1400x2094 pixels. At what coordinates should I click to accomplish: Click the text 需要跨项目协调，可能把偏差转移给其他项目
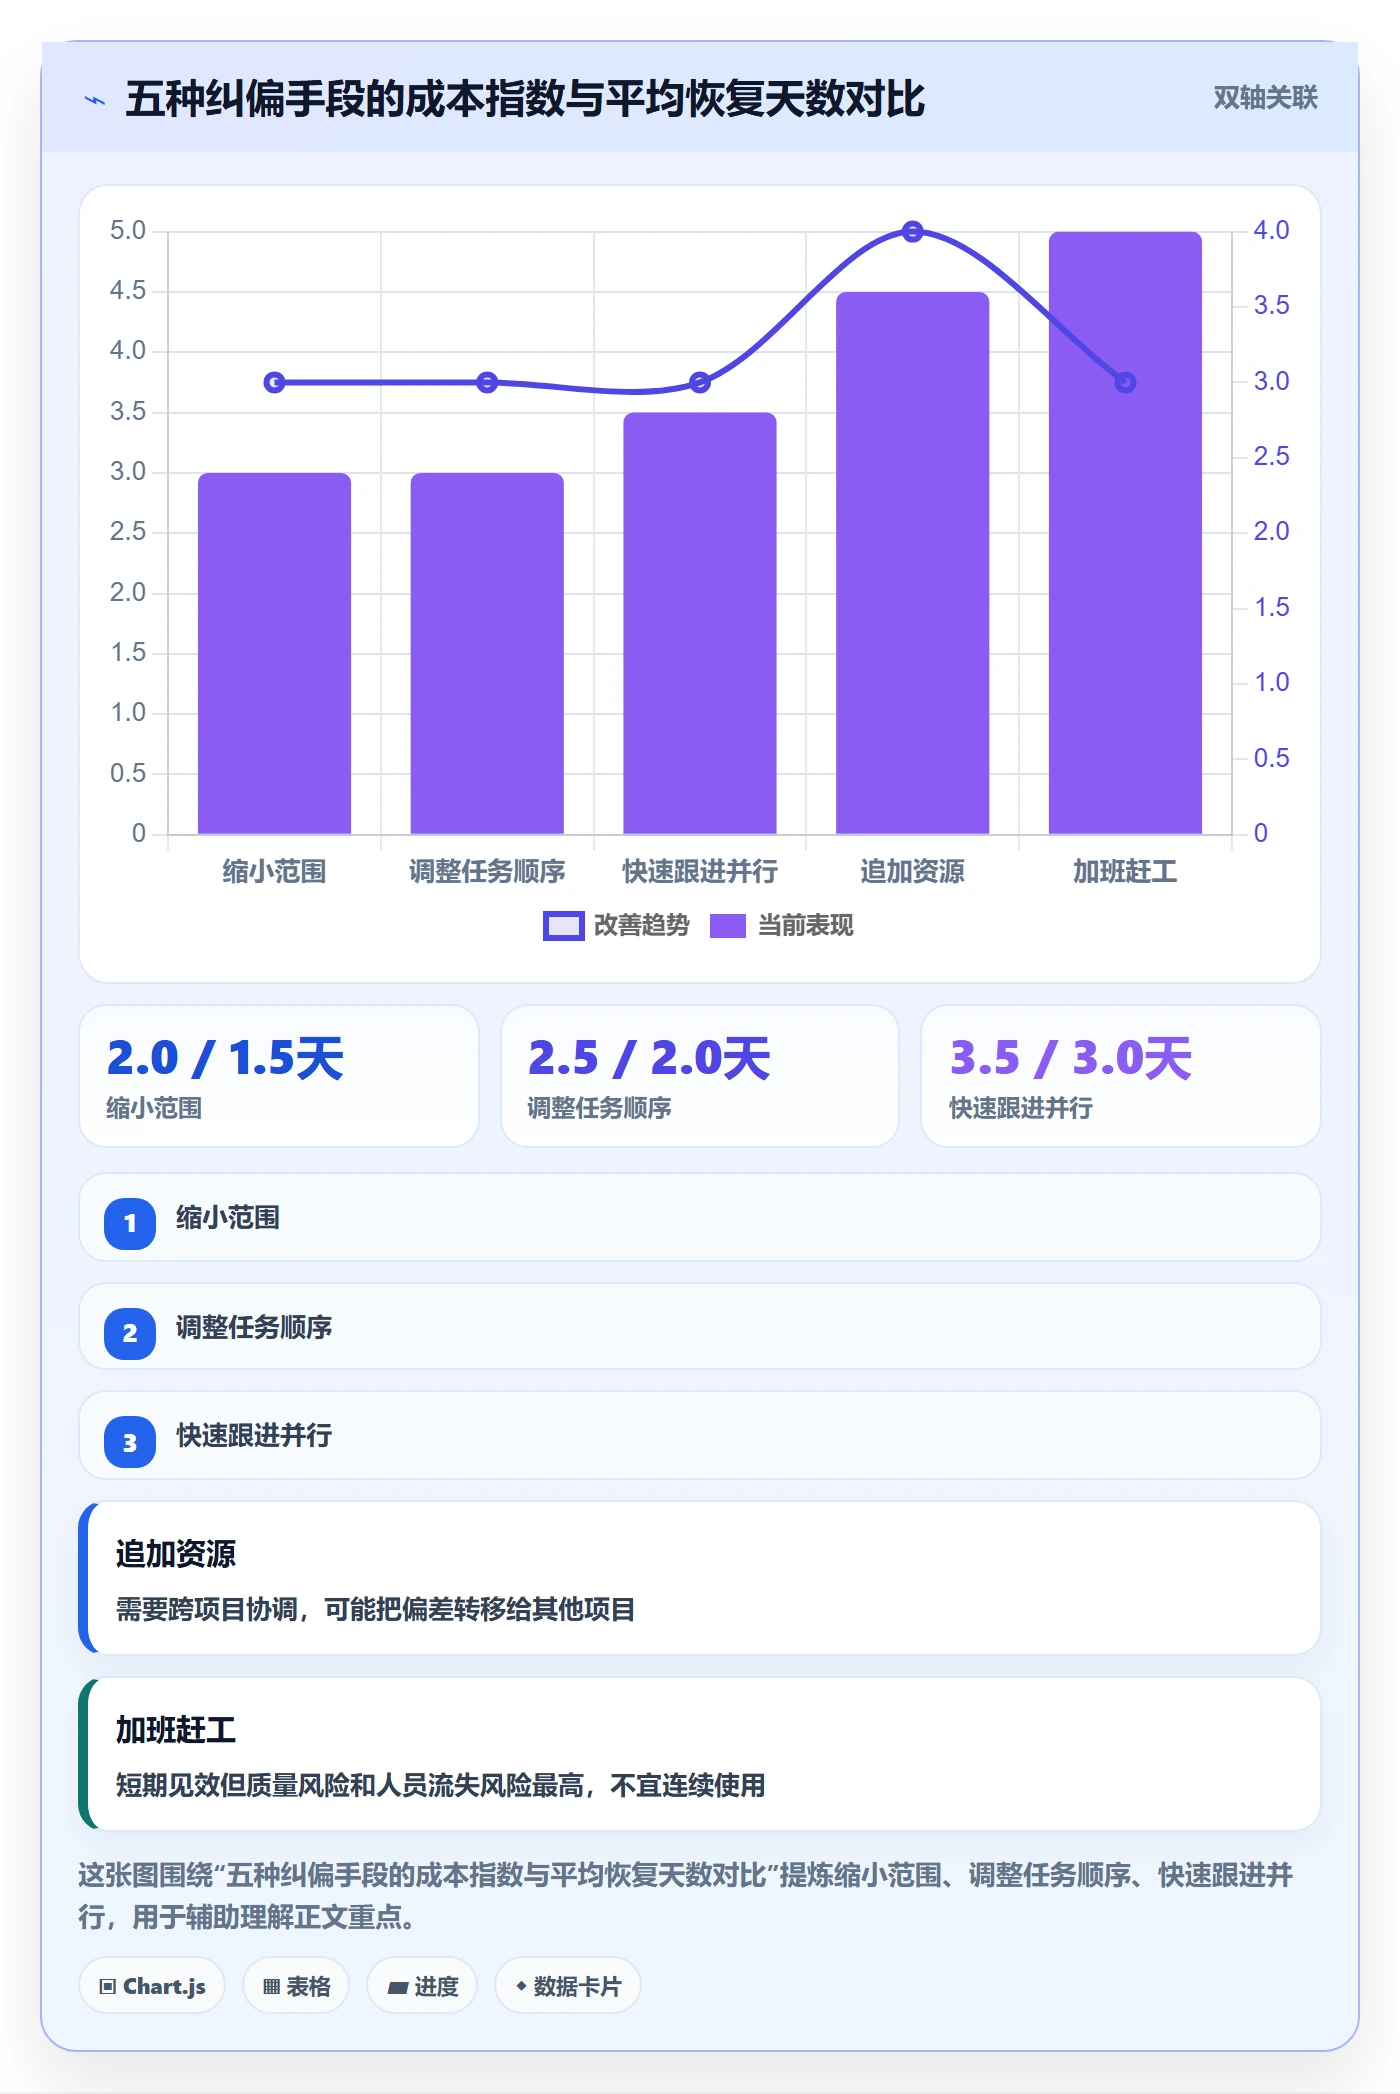pos(375,1609)
